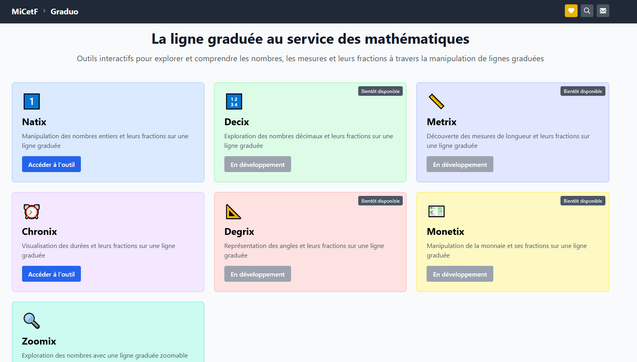
Task: Click Bientôt disponible badge on Degrix card
Action: (x=380, y=201)
